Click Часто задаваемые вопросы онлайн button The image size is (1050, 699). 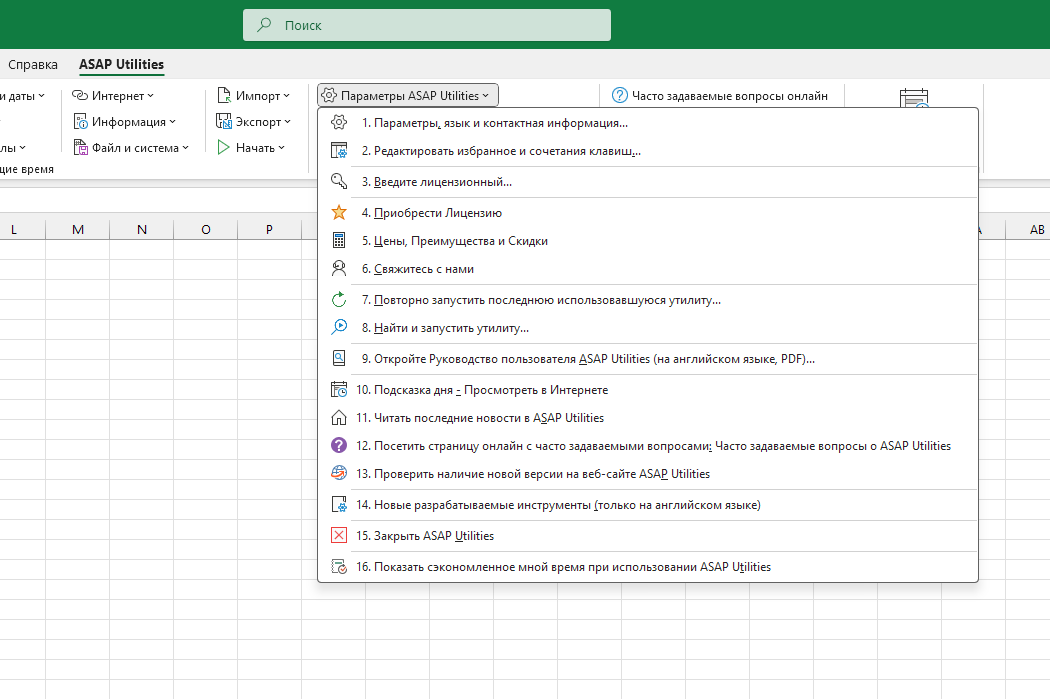(x=720, y=96)
